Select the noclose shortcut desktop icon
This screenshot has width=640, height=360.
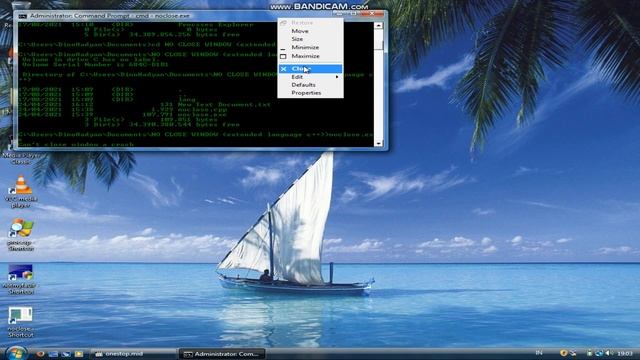tap(20, 322)
